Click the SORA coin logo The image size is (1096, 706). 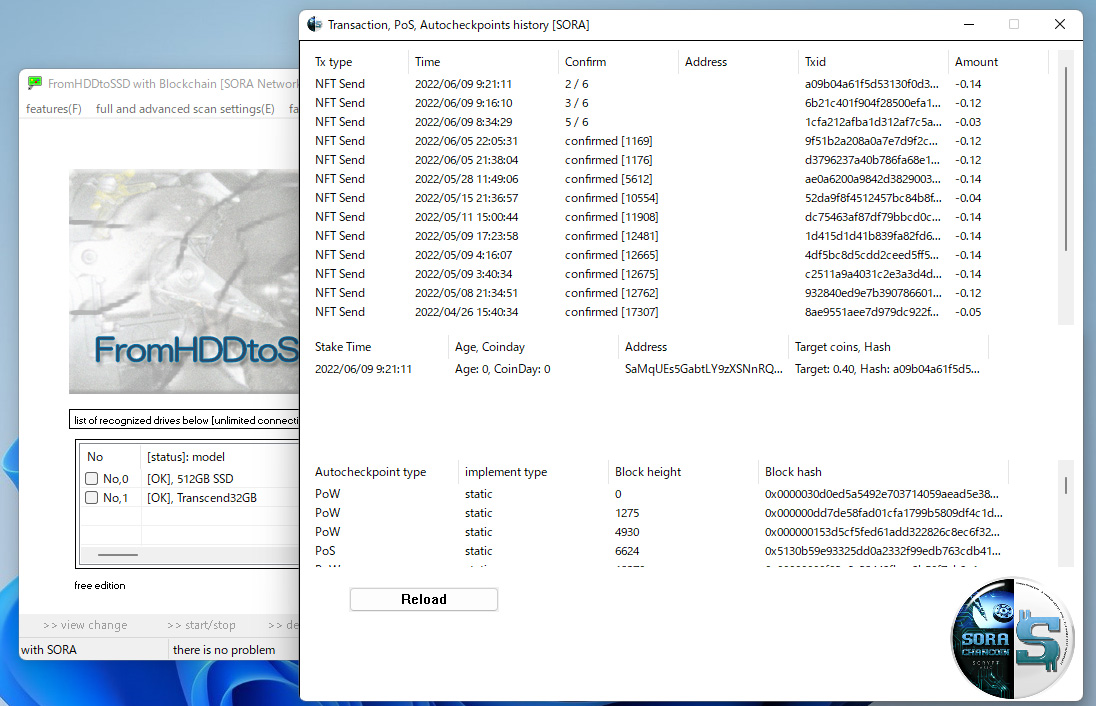[1013, 637]
